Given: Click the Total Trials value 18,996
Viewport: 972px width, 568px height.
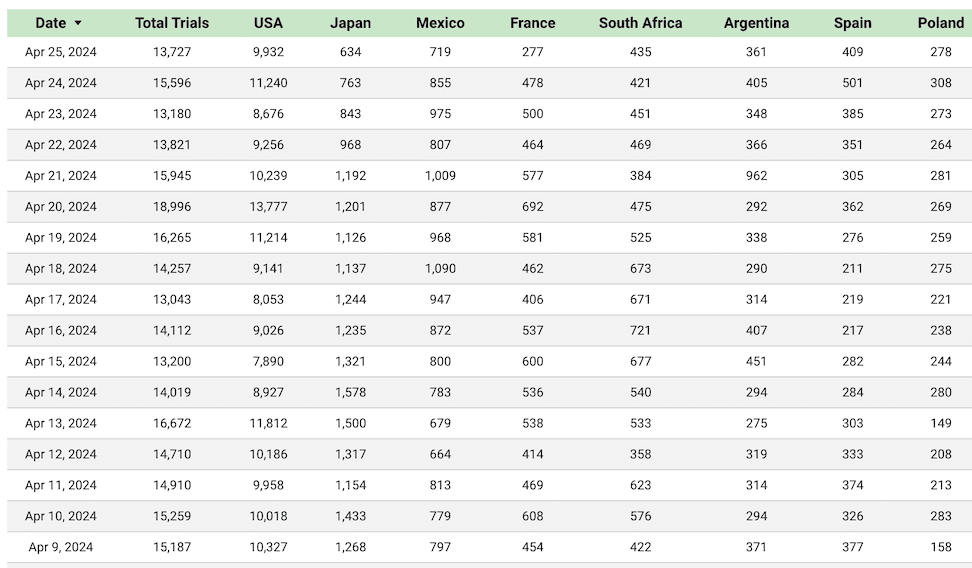Looking at the screenshot, I should 172,206.
